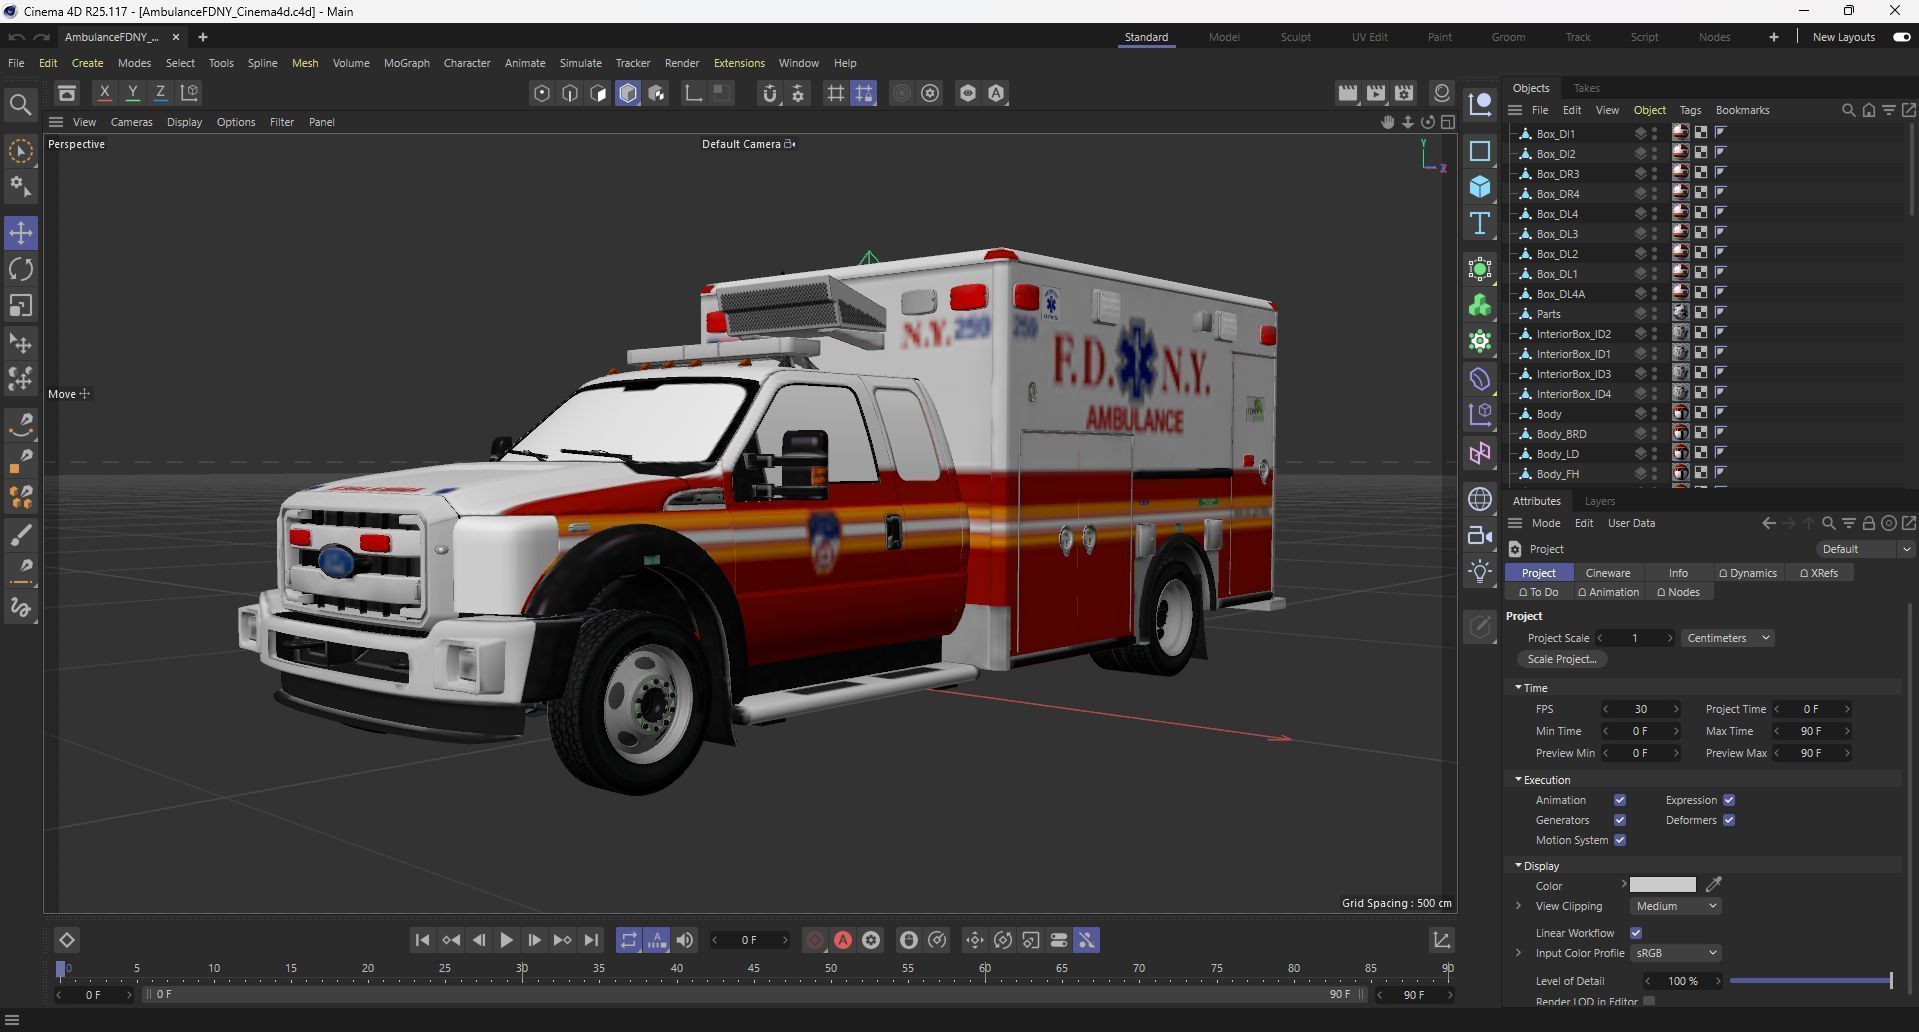Toggle X axis lock icon

point(104,93)
